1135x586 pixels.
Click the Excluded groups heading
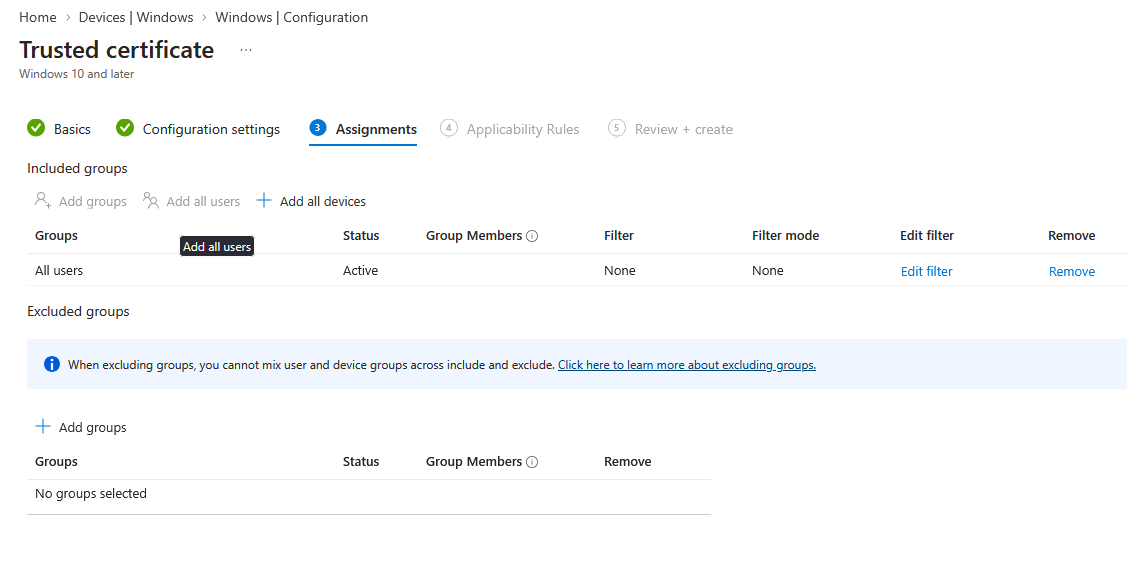(x=78, y=312)
